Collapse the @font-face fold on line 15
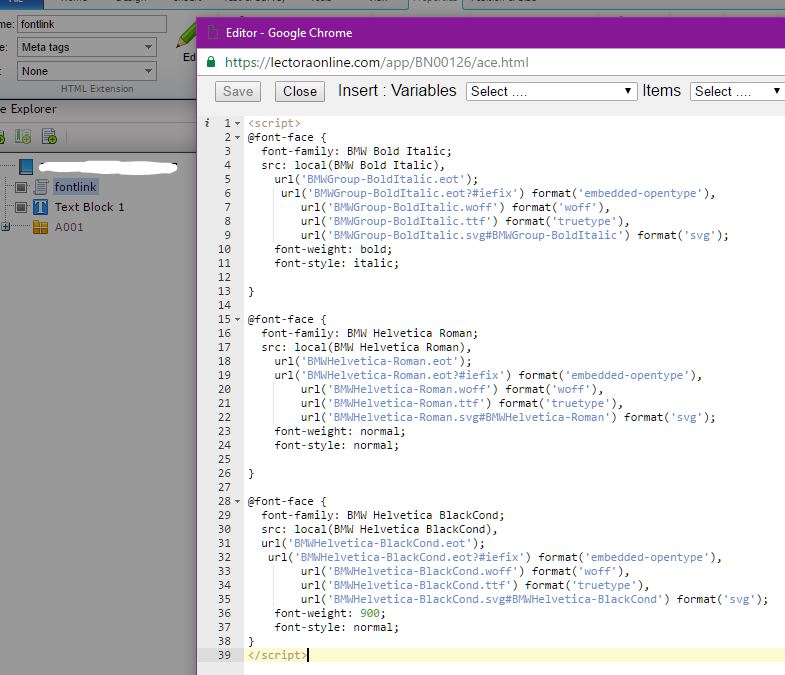The width and height of the screenshot is (785, 675). click(238, 319)
